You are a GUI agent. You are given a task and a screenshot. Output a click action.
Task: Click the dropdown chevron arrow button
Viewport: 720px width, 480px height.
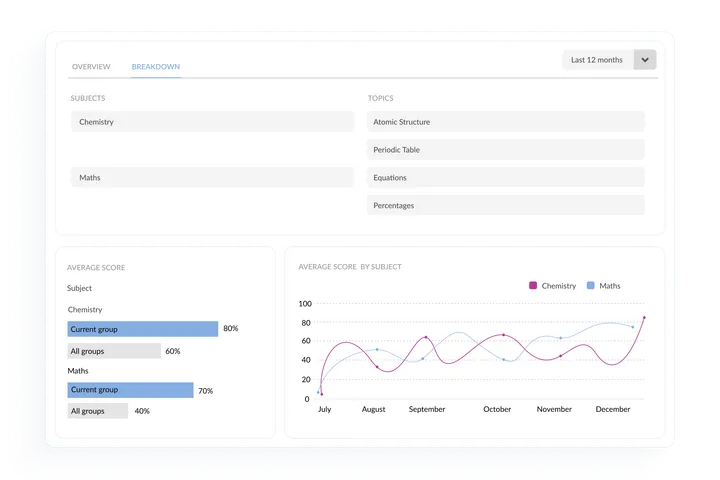pos(645,60)
